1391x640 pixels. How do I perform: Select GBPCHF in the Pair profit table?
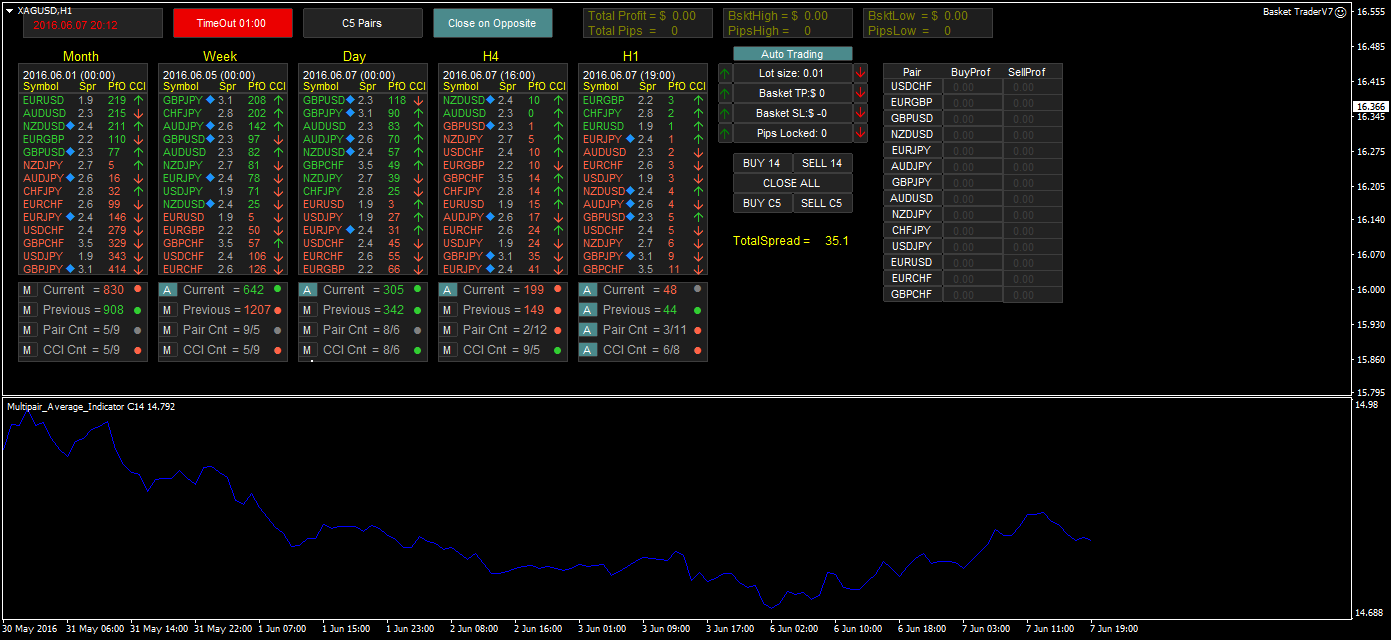point(912,295)
